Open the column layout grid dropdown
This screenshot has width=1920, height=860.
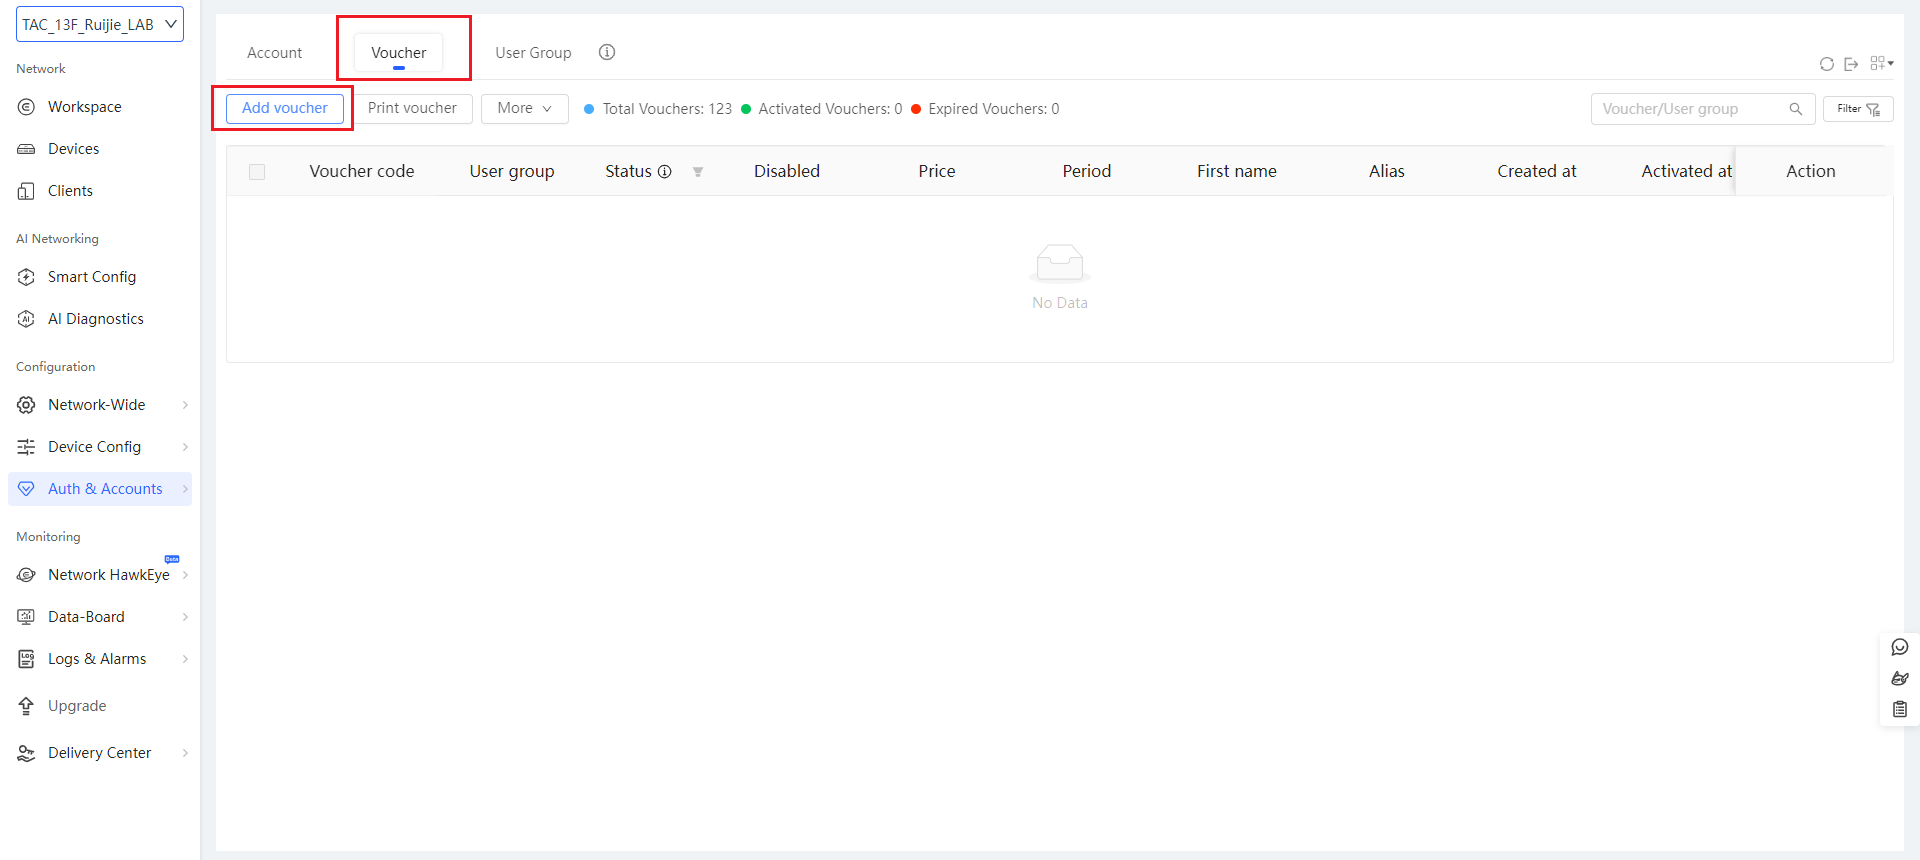point(1881,63)
